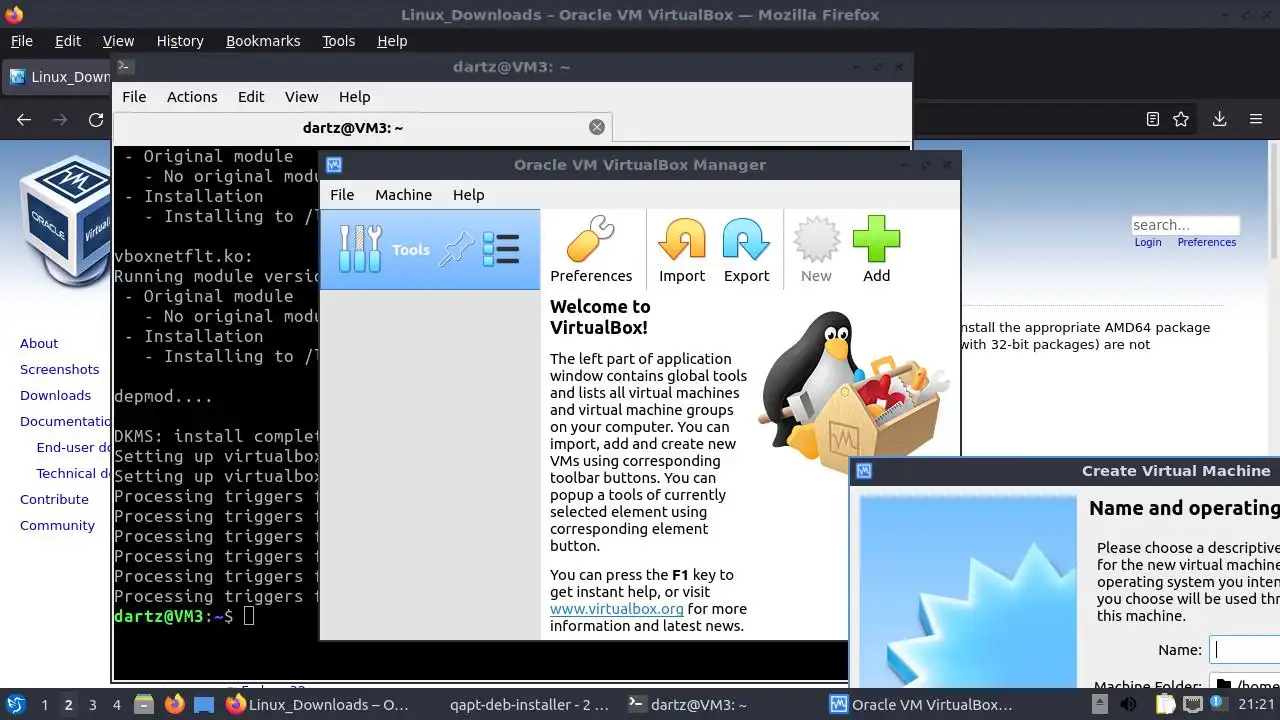This screenshot has width=1280, height=720.
Task: Click VirtualBox Manager title bar icon
Action: tap(334, 165)
